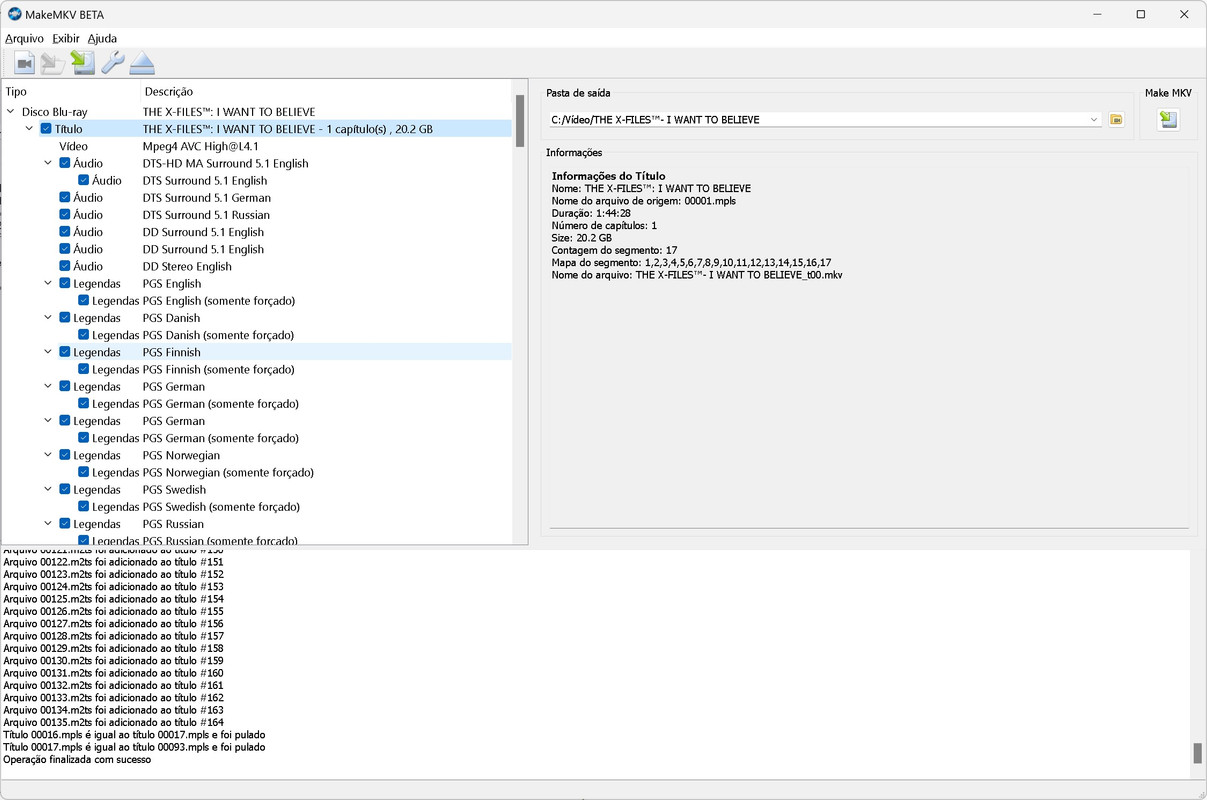
Task: Select the Disco Blu-ray row
Action: click(x=257, y=112)
